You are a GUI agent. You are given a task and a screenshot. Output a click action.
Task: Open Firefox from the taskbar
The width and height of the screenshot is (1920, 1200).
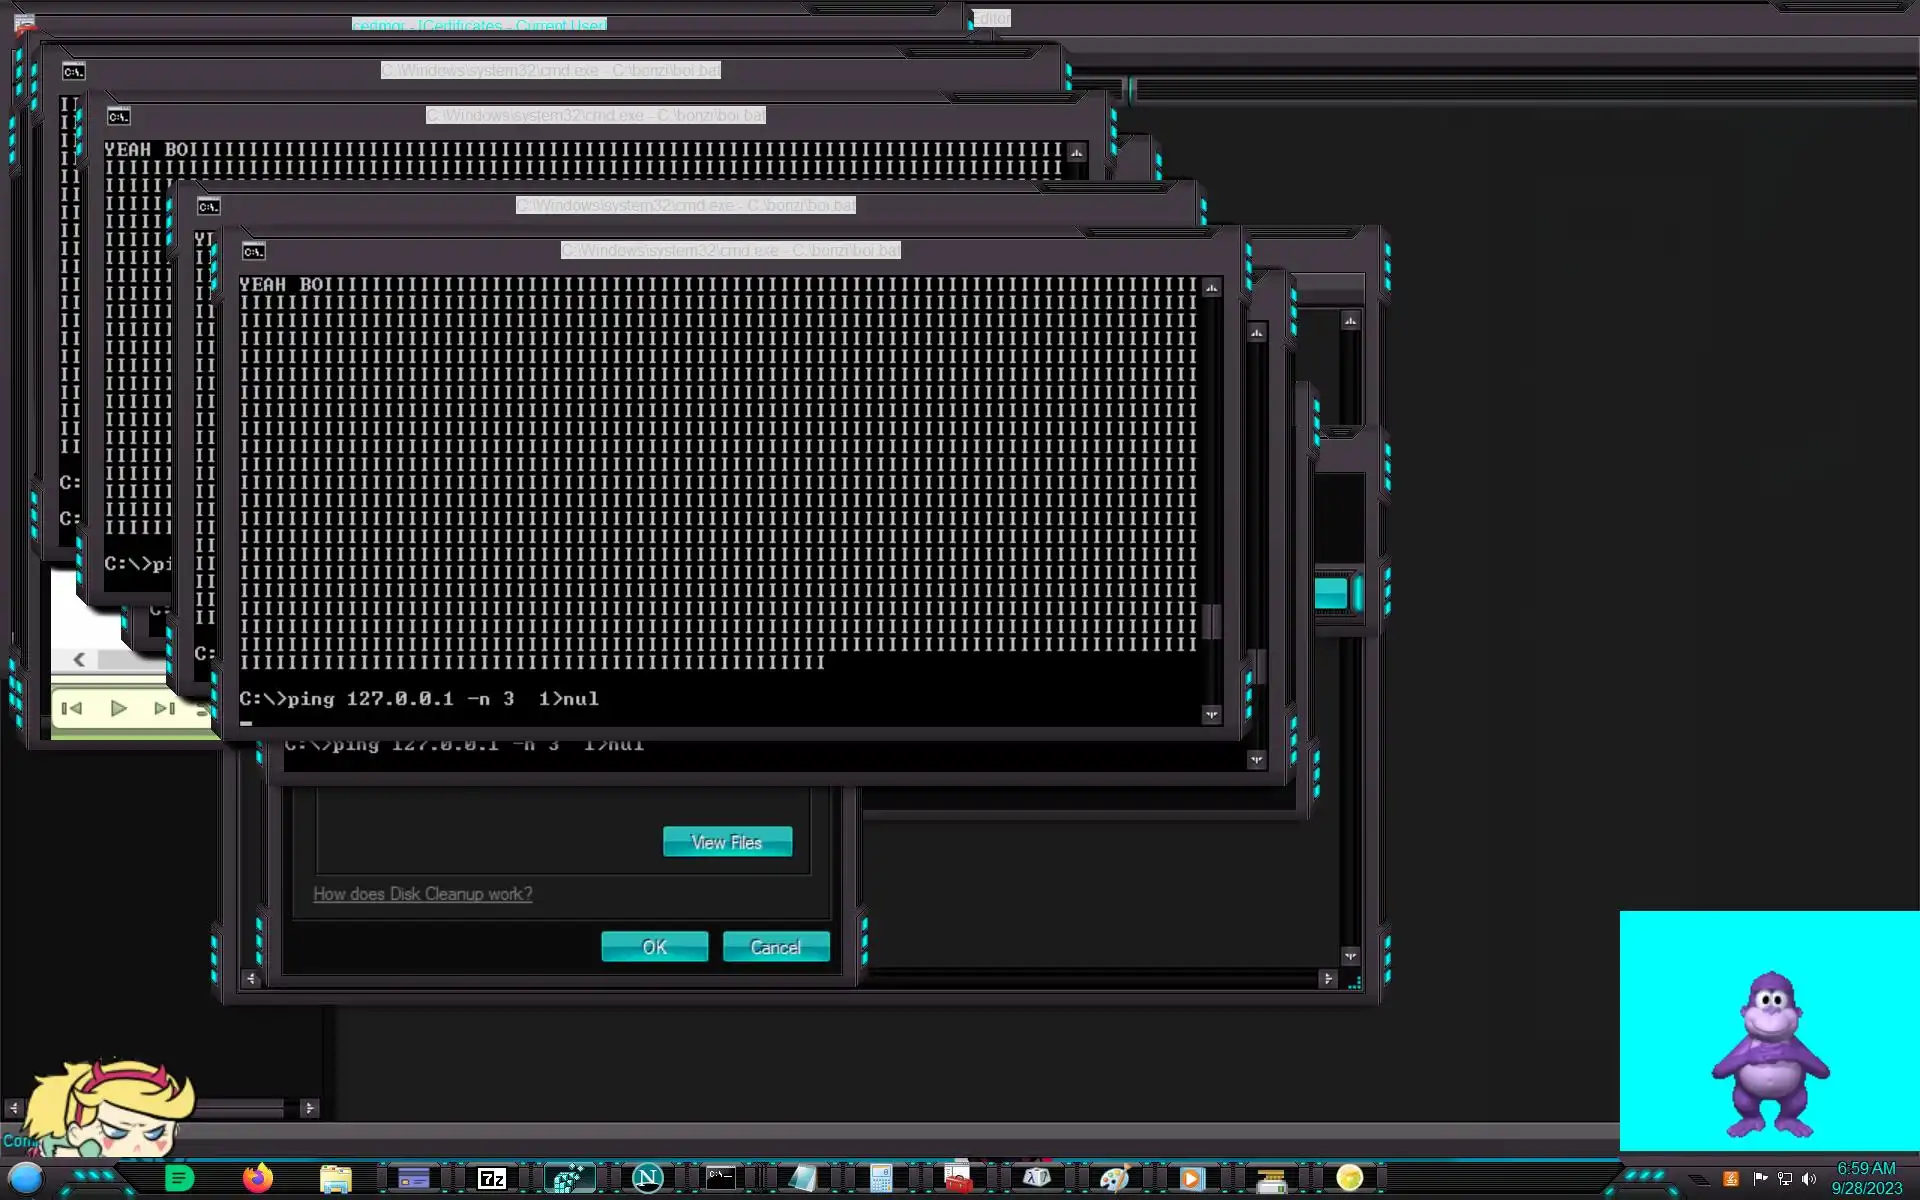[x=258, y=1179]
